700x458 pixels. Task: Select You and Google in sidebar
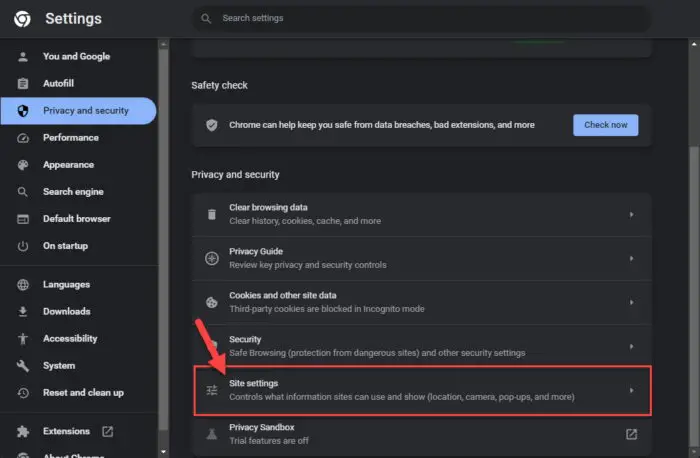pos(76,57)
